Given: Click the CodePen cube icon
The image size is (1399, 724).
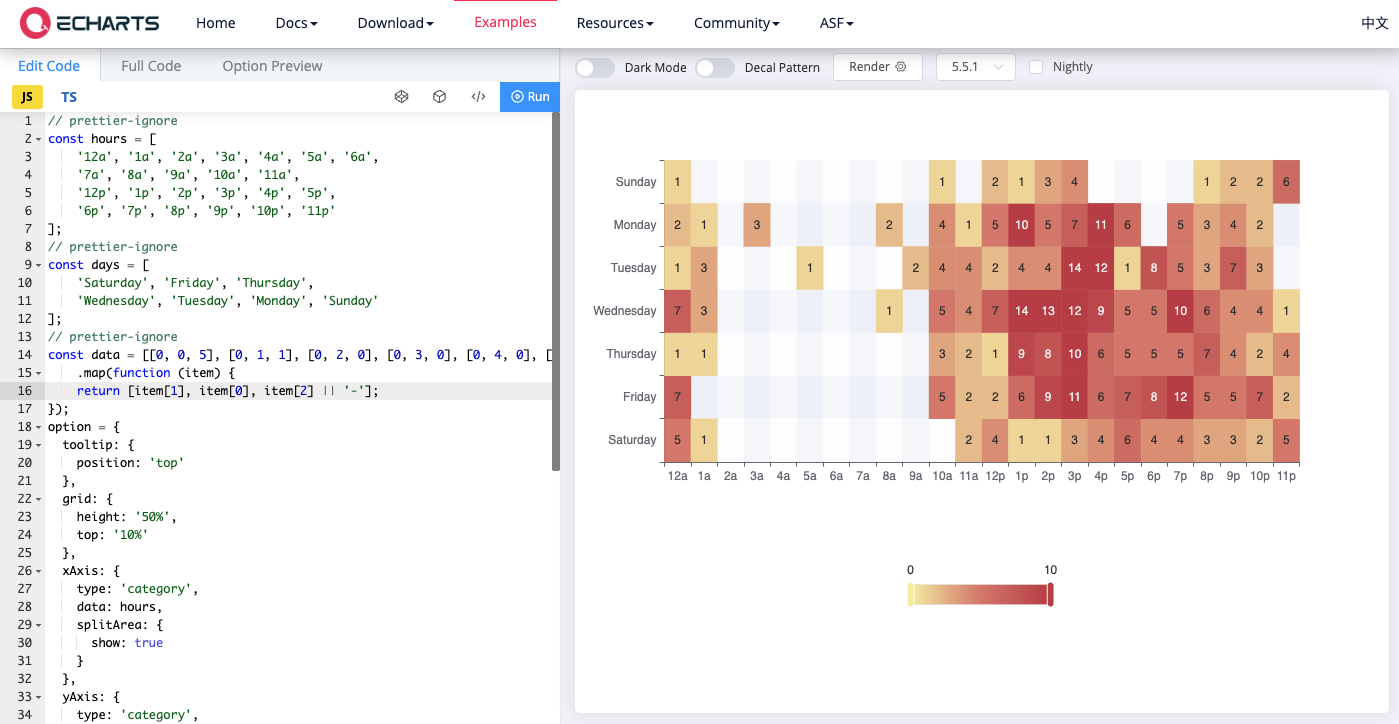Looking at the screenshot, I should coord(439,97).
